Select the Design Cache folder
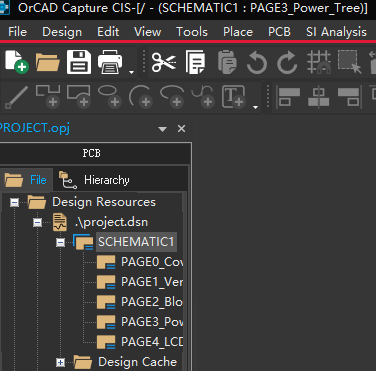The height and width of the screenshot is (371, 376). [x=137, y=362]
